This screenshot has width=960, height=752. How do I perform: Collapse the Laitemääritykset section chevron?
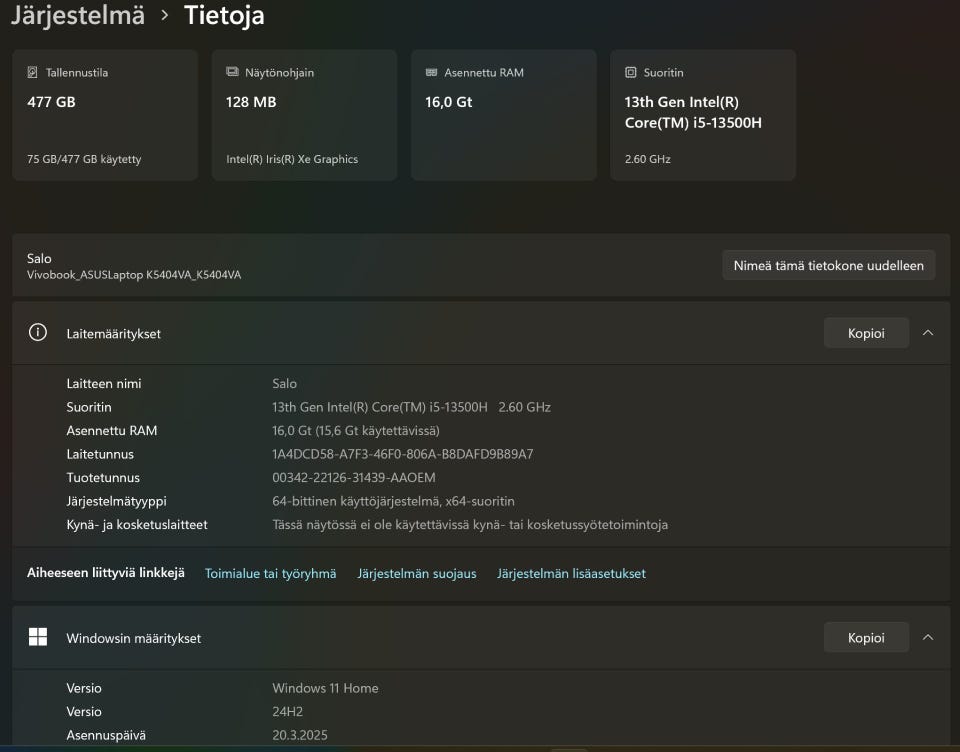(x=928, y=333)
